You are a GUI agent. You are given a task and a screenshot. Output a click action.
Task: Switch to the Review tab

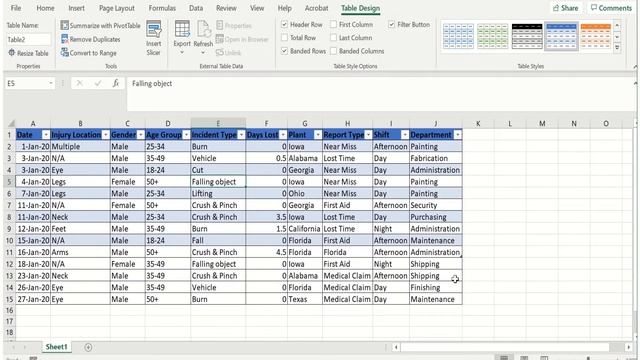coord(226,8)
